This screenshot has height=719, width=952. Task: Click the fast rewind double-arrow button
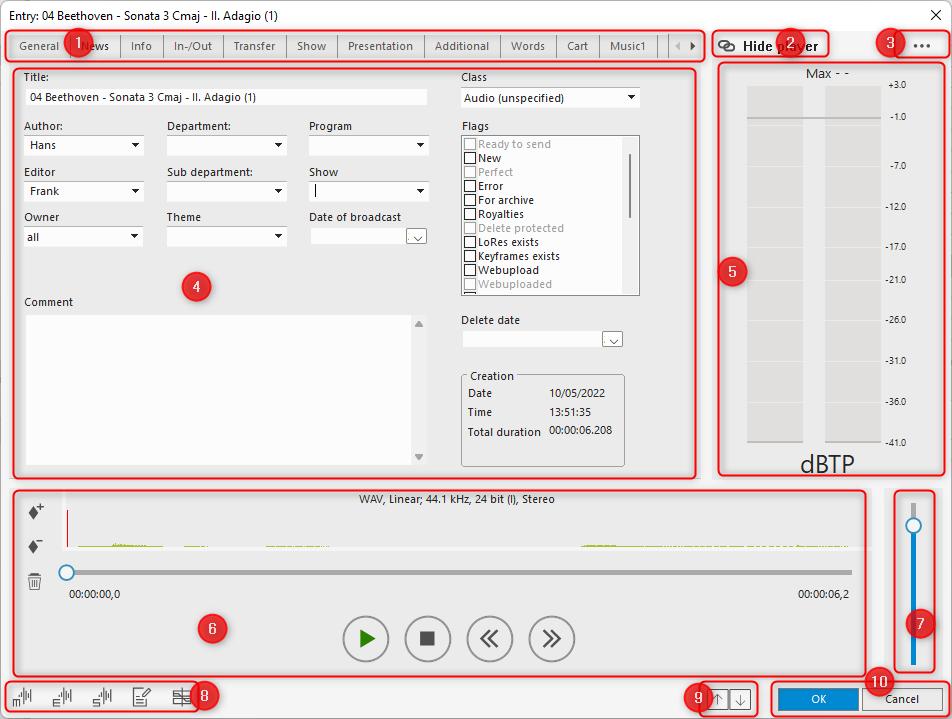pyautogui.click(x=490, y=638)
